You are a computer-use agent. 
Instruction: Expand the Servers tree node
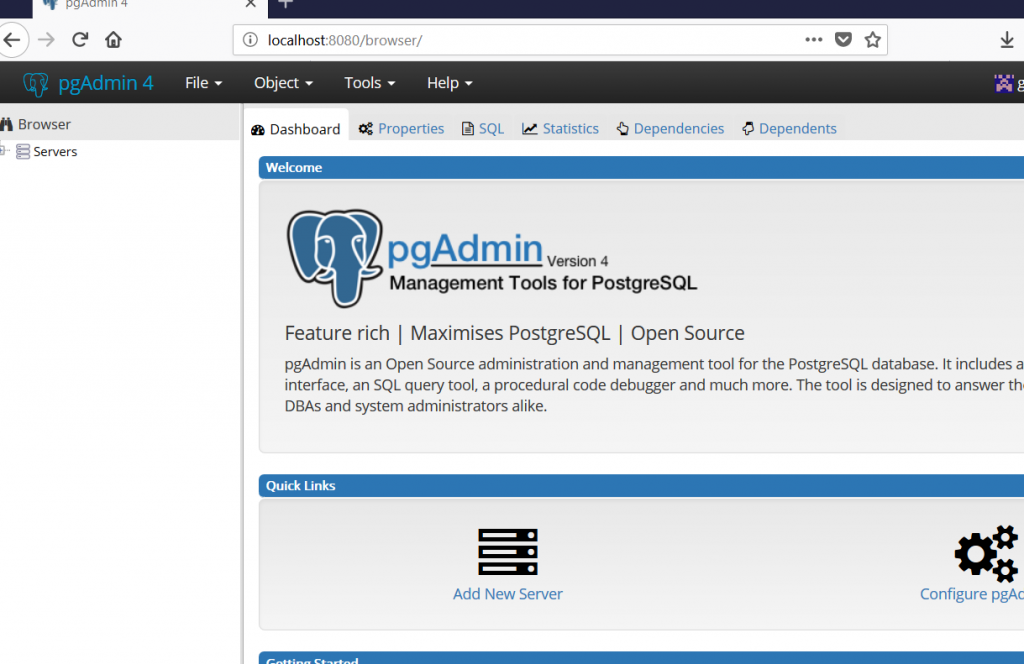click(3, 151)
